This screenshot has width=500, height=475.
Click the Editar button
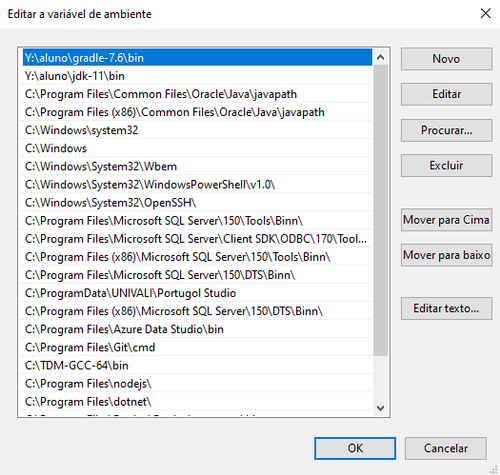click(x=446, y=94)
